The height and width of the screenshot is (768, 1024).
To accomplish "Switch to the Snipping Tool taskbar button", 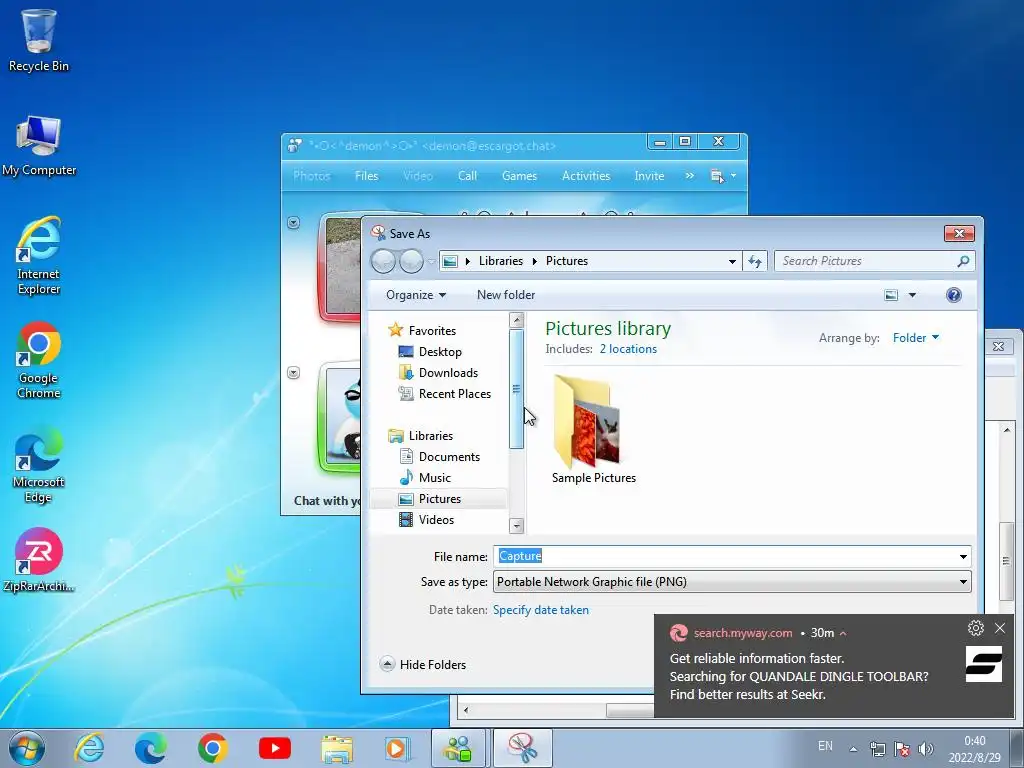I will pos(522,748).
